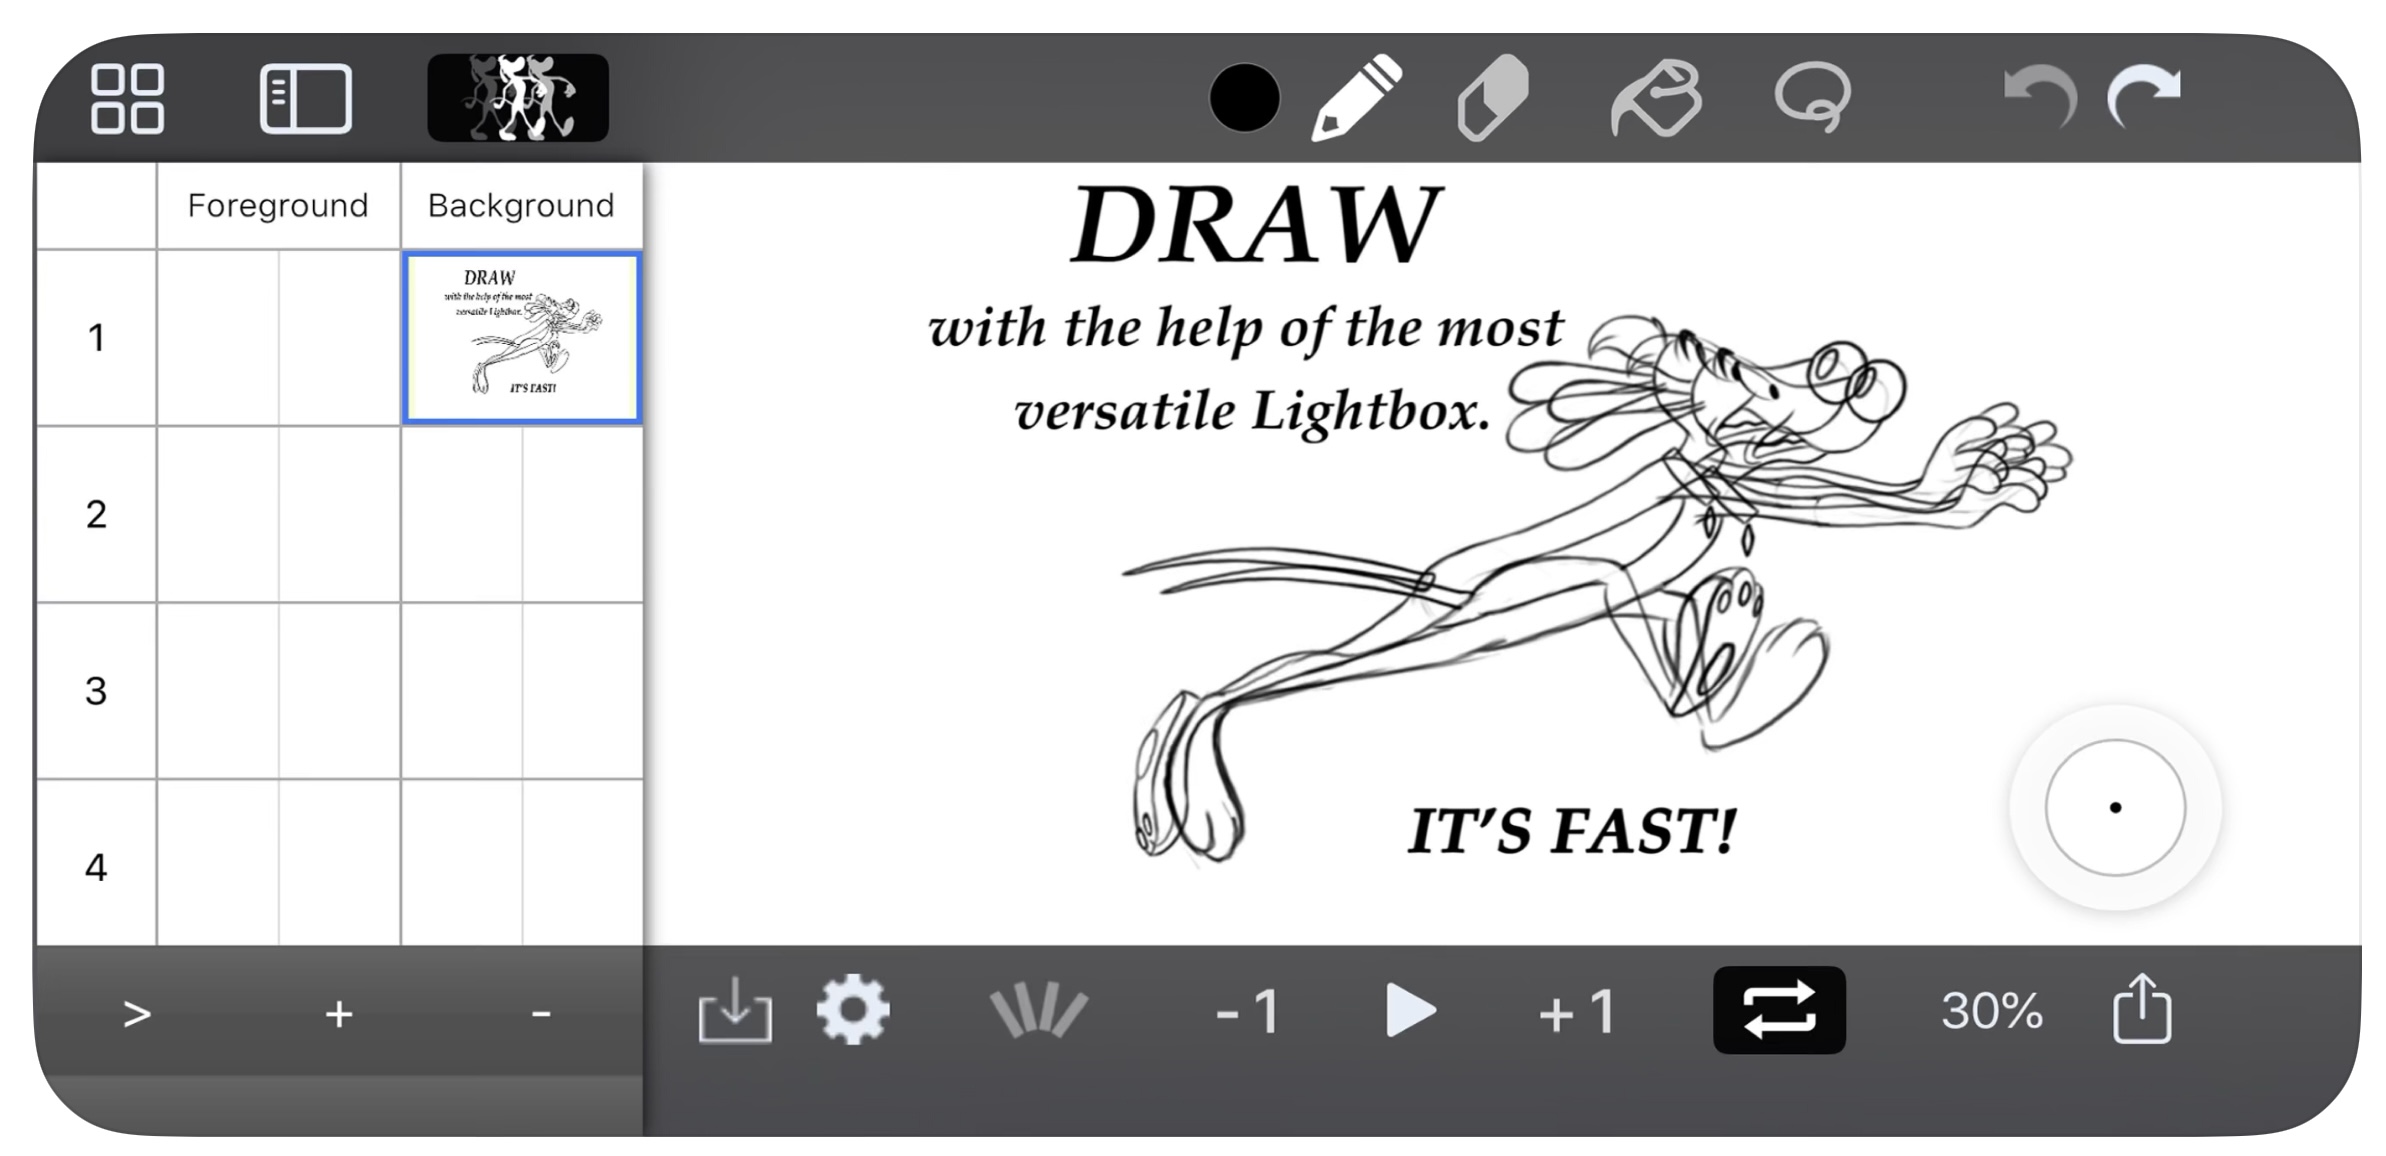Open the settings gear

click(x=852, y=1010)
